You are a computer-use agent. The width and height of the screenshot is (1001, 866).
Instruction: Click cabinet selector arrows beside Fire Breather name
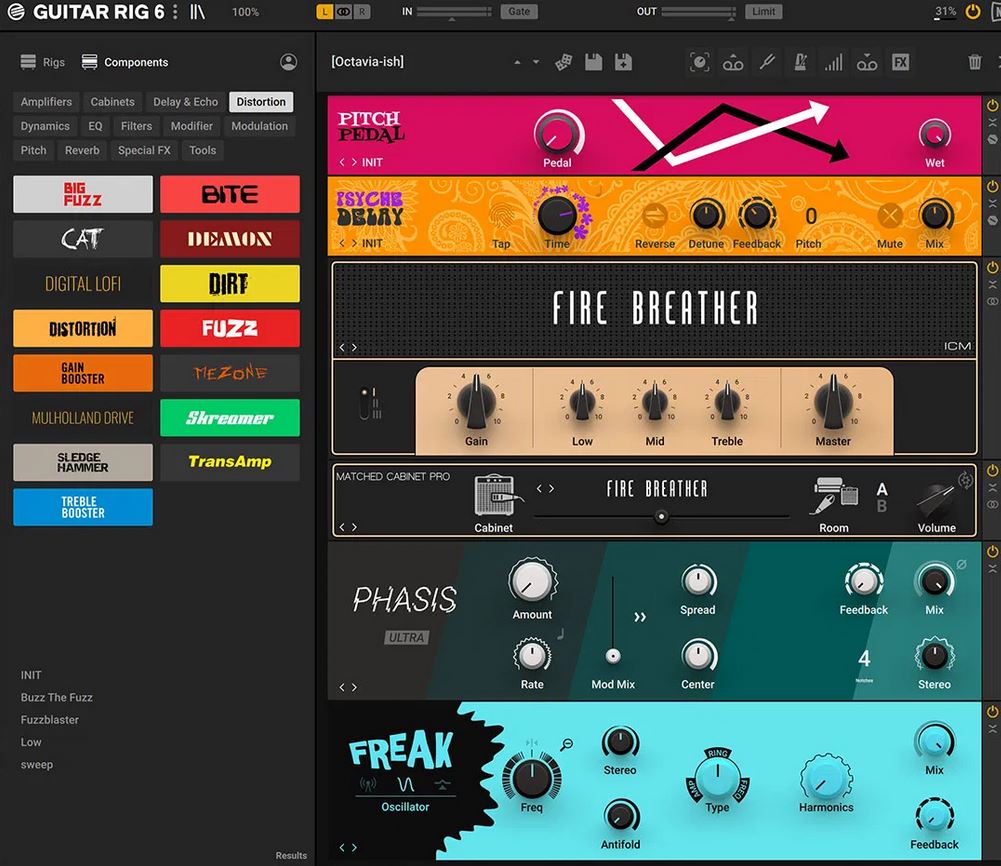pyautogui.click(x=545, y=489)
